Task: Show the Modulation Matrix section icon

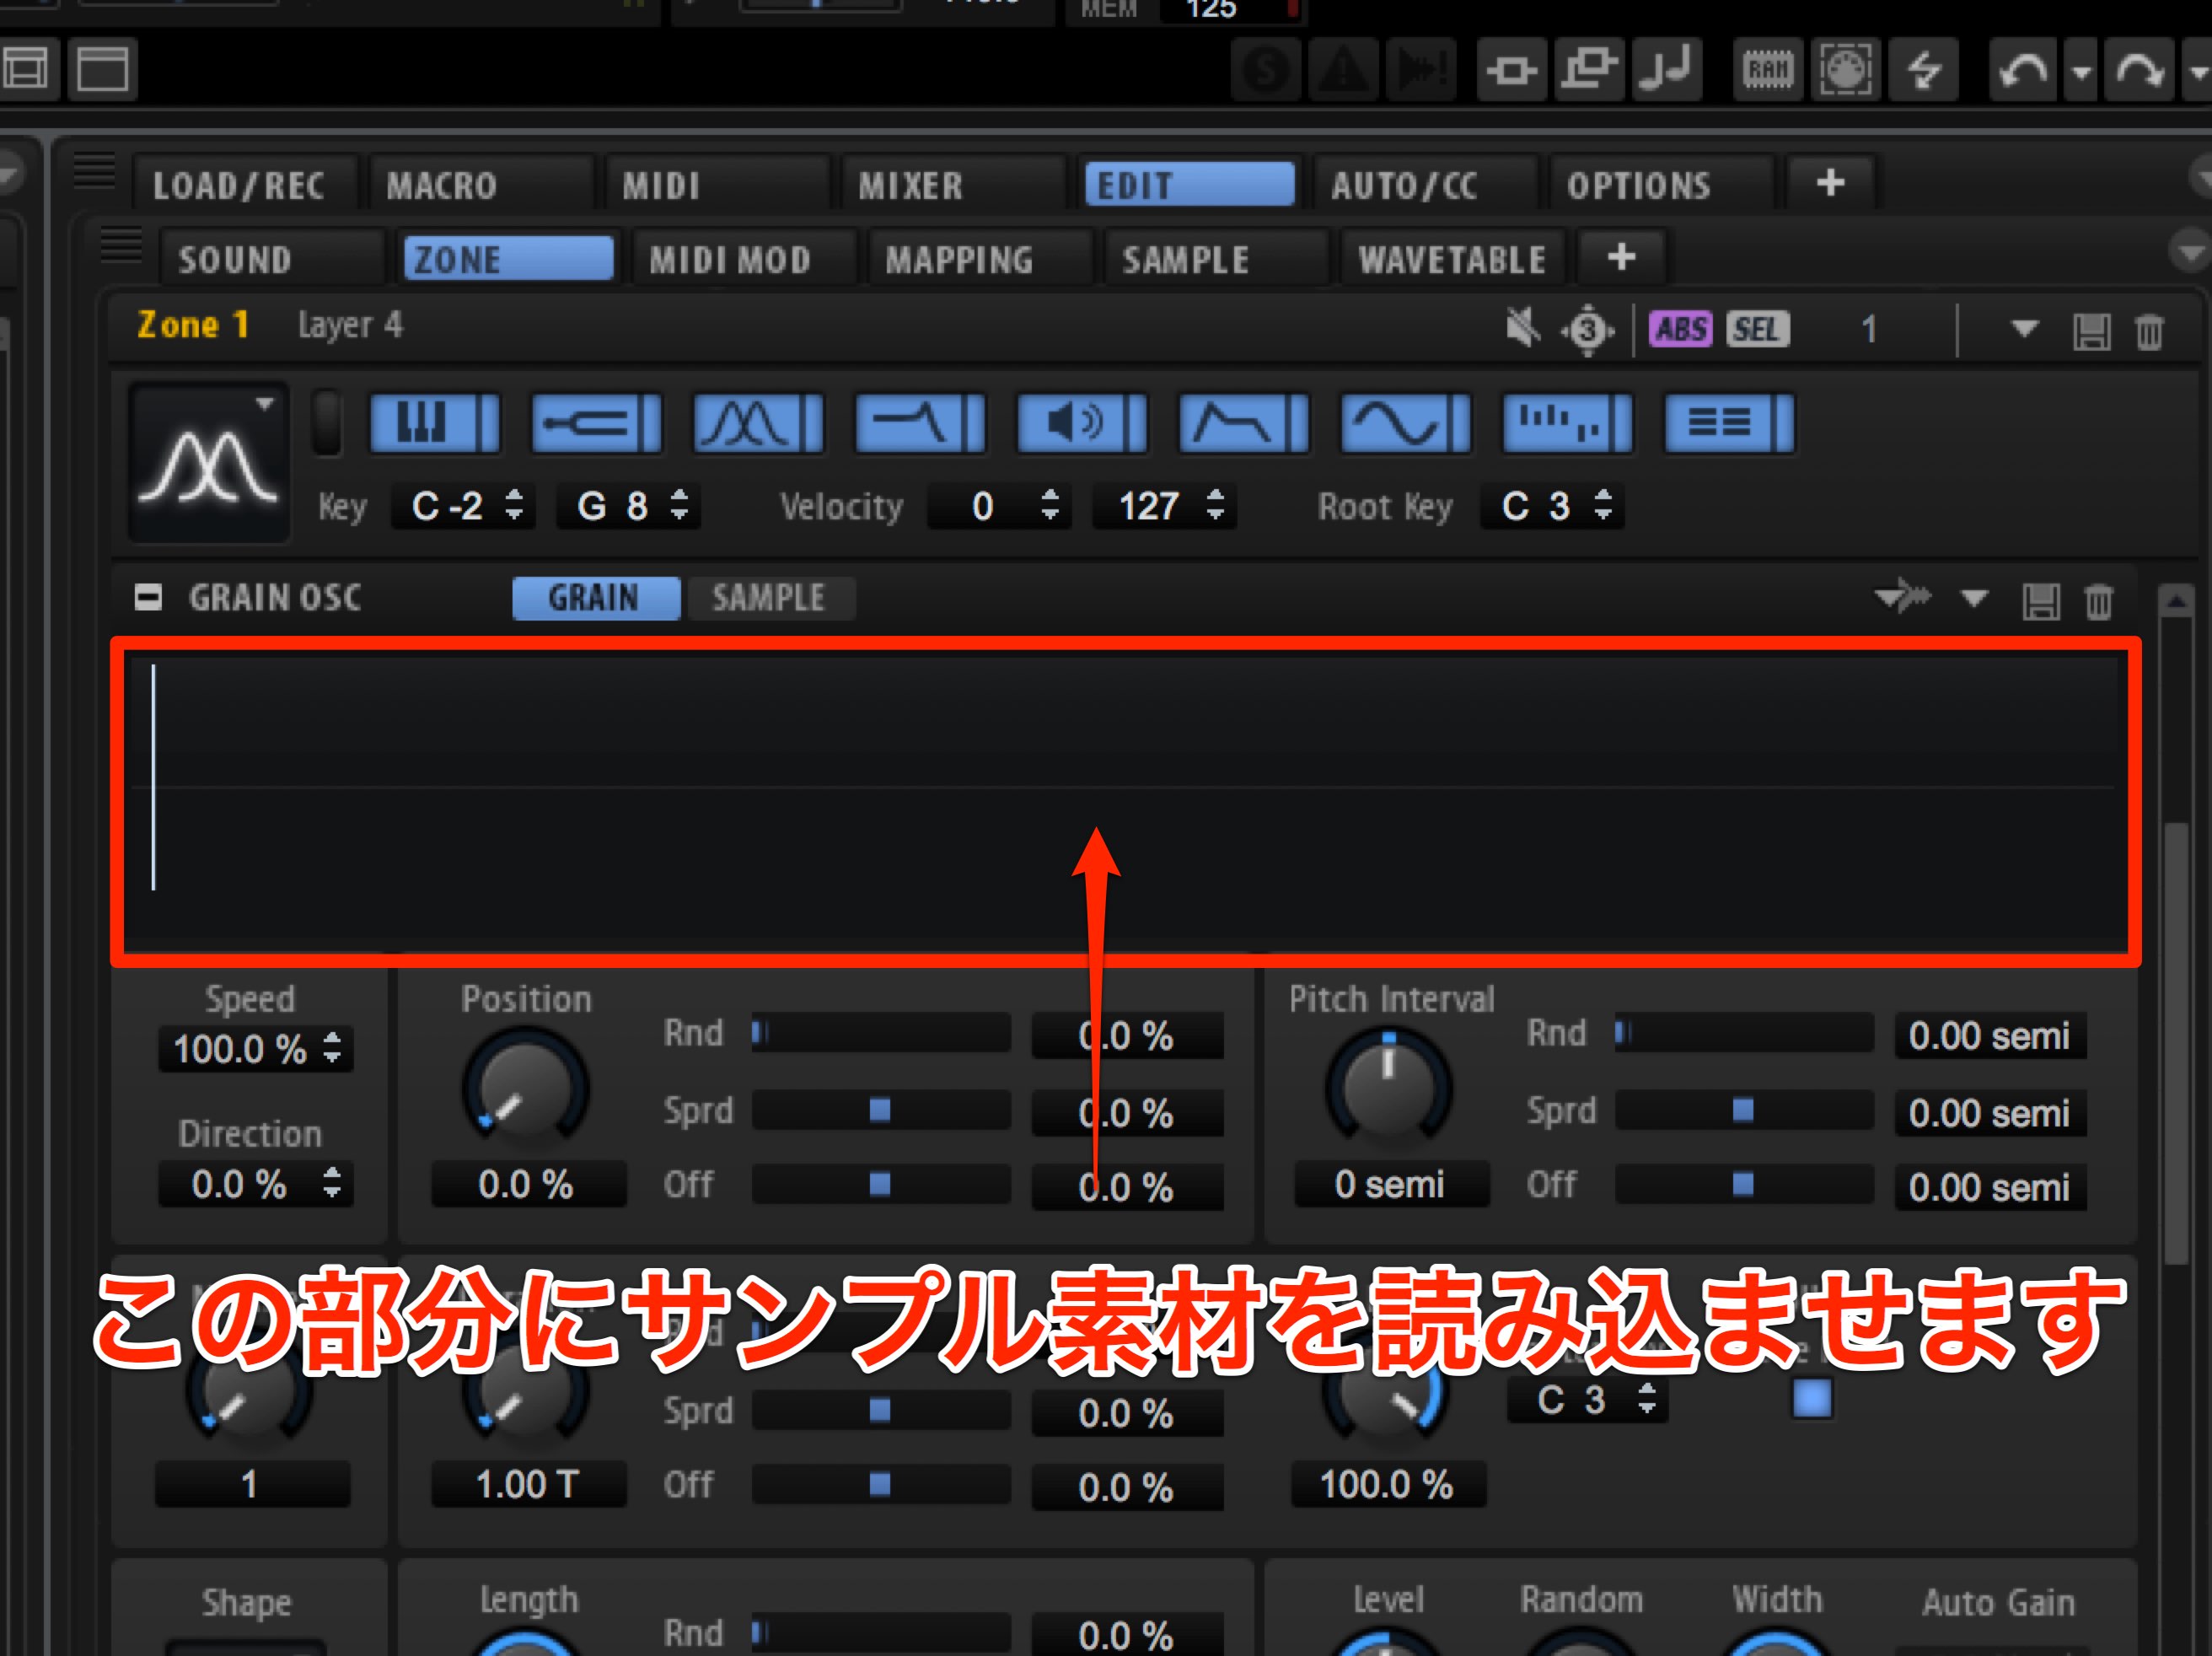Action: (x=1730, y=423)
